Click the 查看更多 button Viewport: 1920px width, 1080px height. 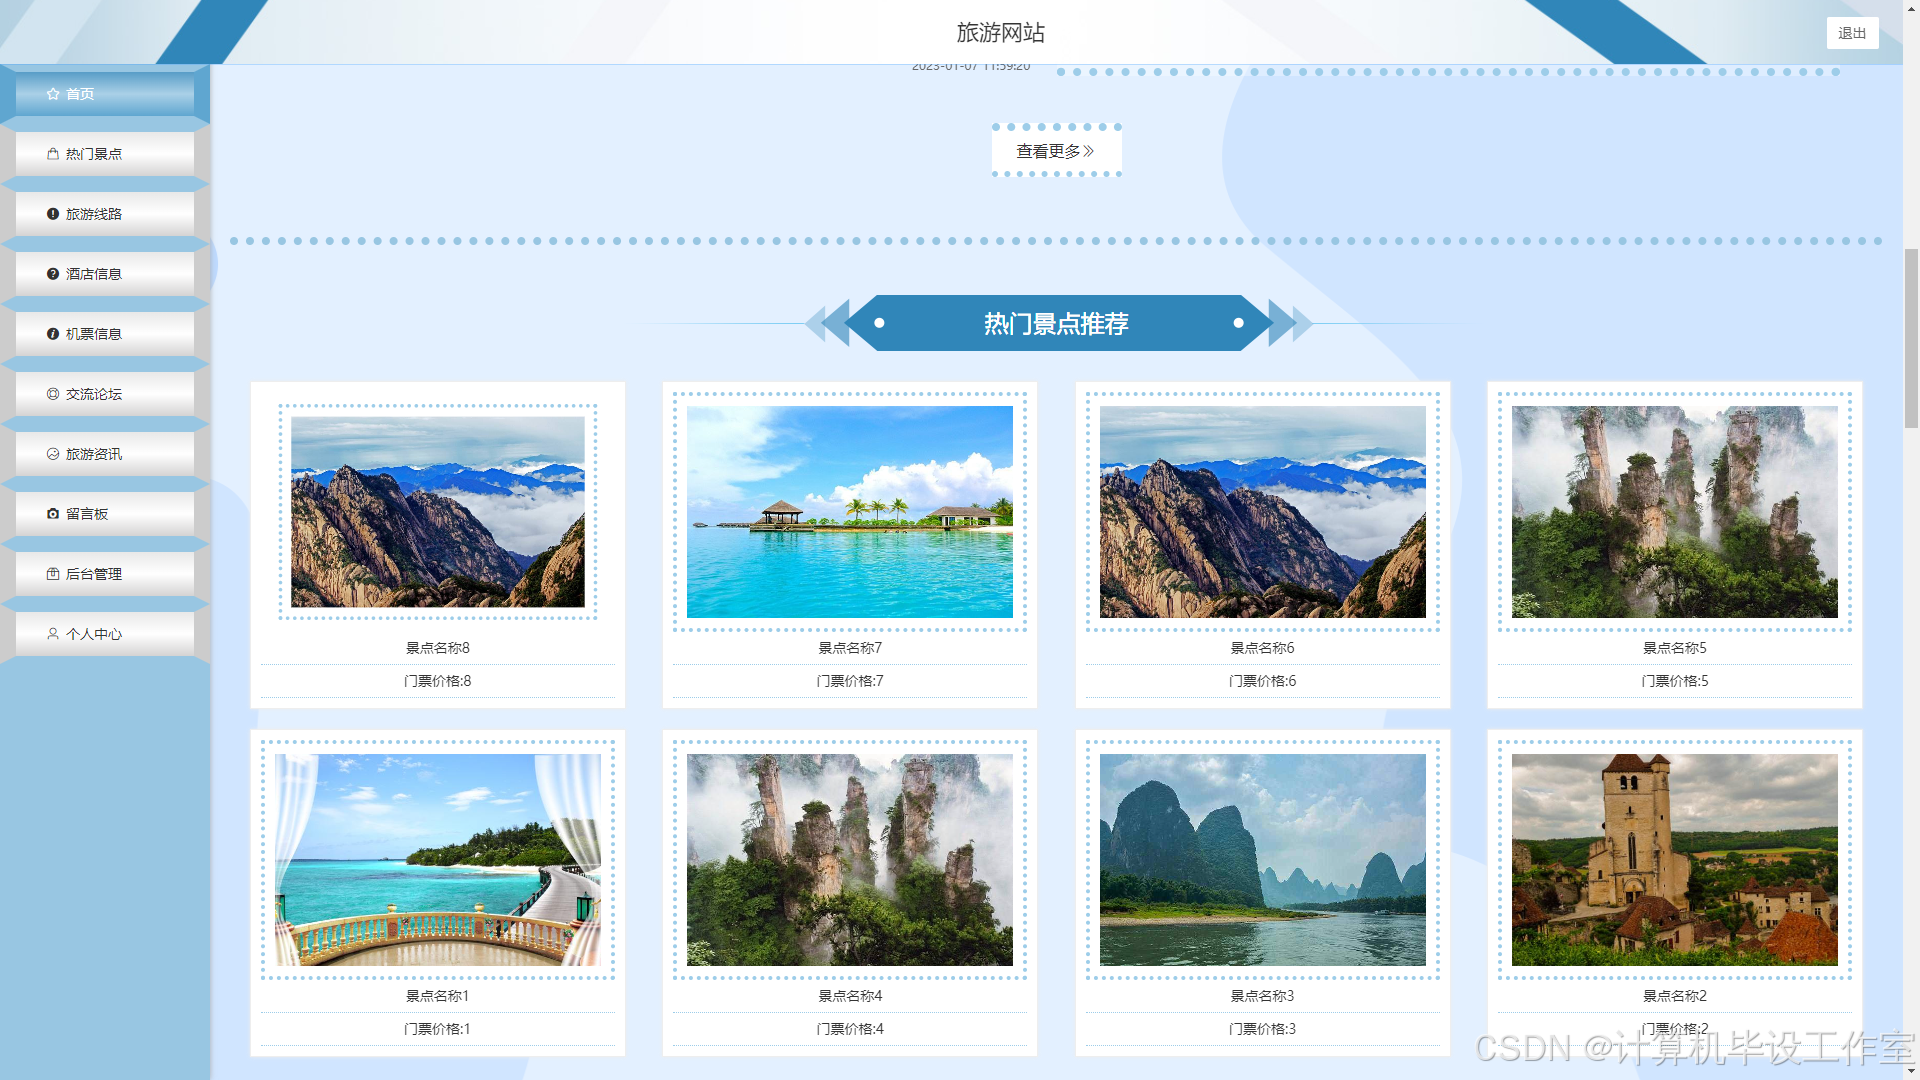tap(1056, 151)
